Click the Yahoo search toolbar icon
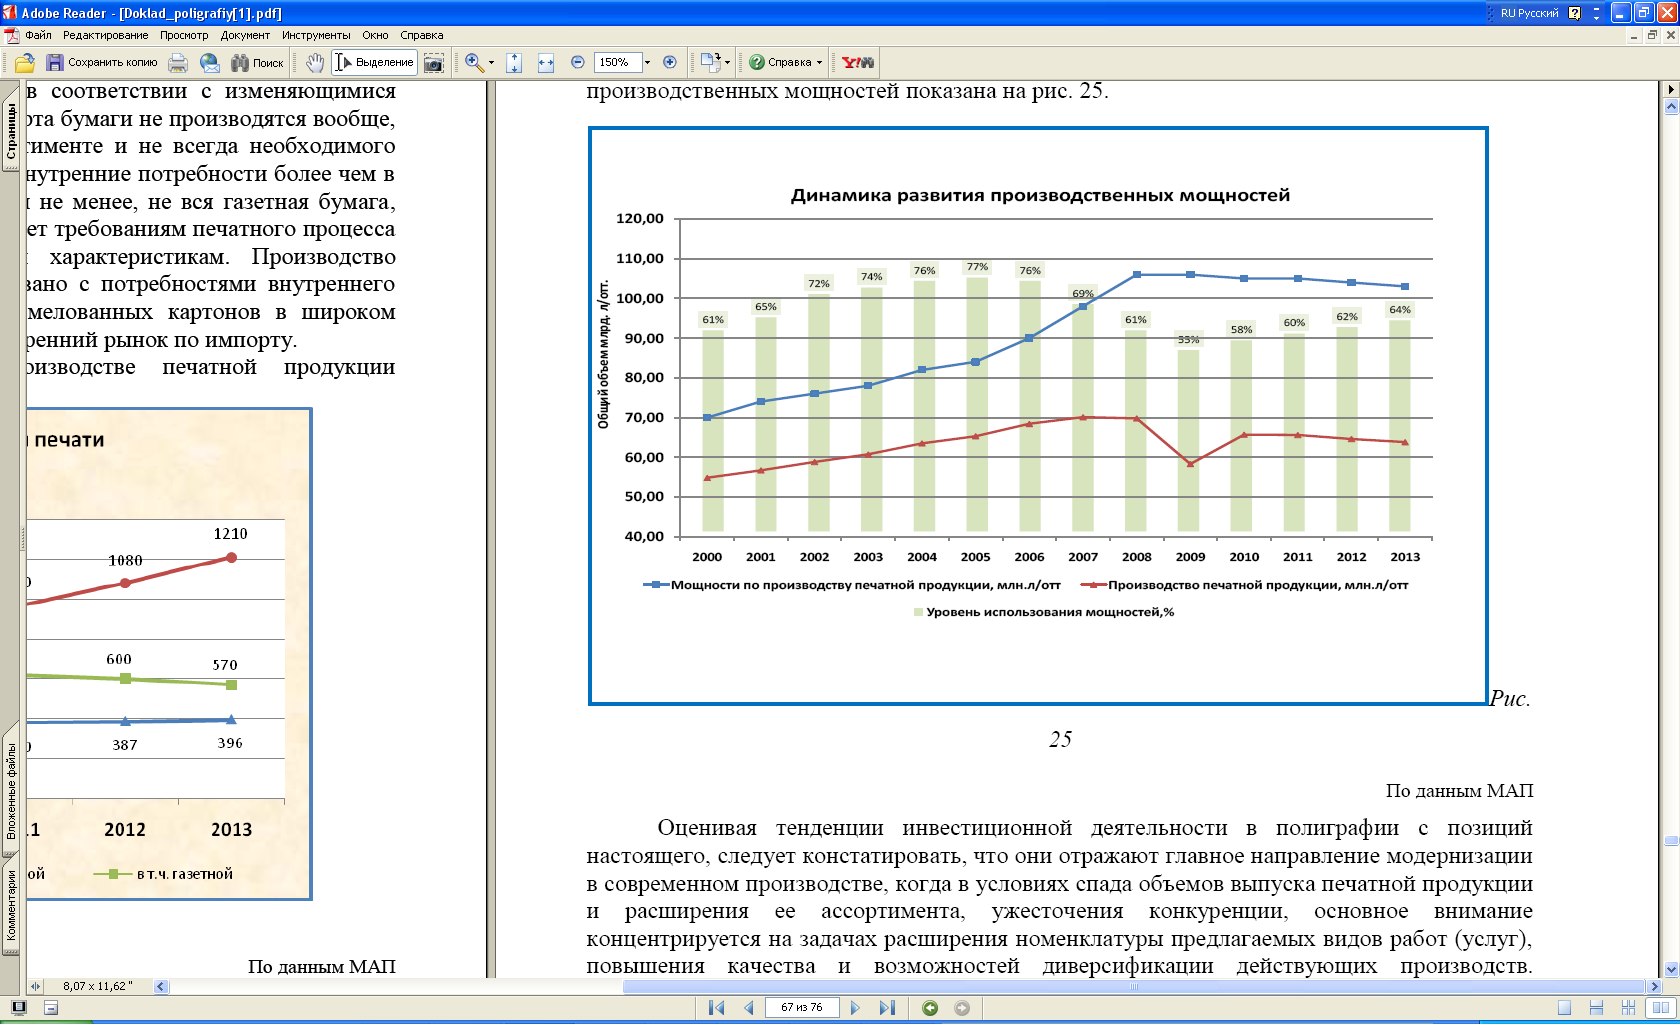This screenshot has width=1680, height=1024. pyautogui.click(x=858, y=62)
